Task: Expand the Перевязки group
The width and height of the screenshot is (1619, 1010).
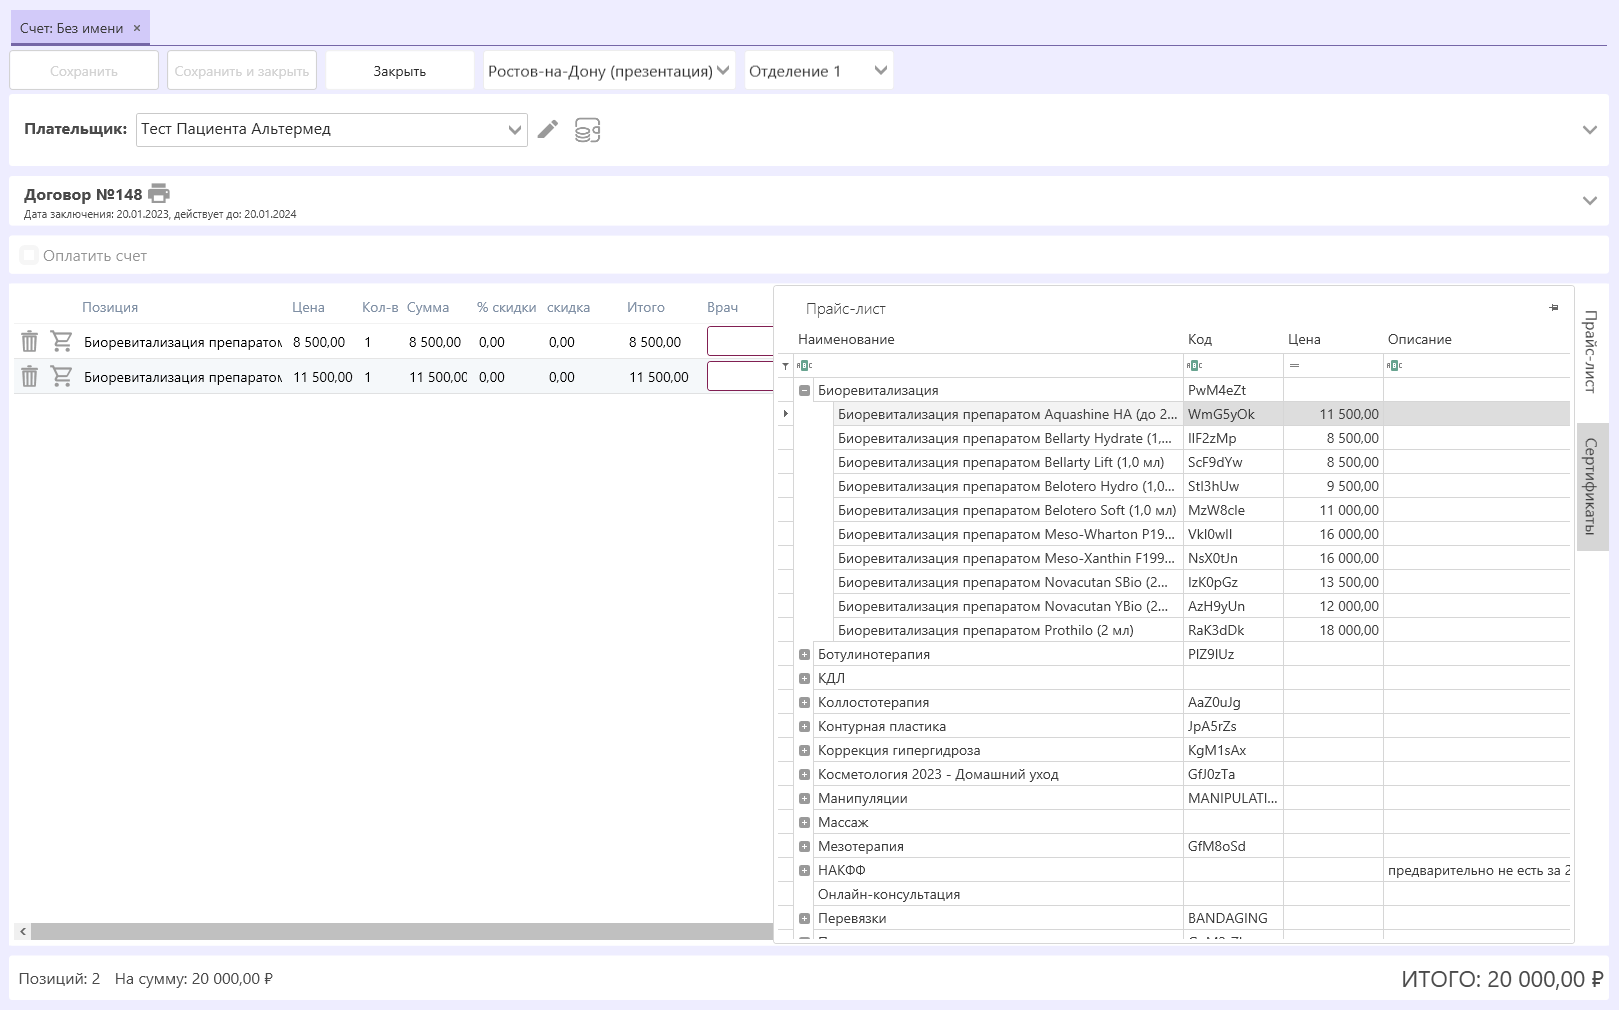Action: [804, 918]
